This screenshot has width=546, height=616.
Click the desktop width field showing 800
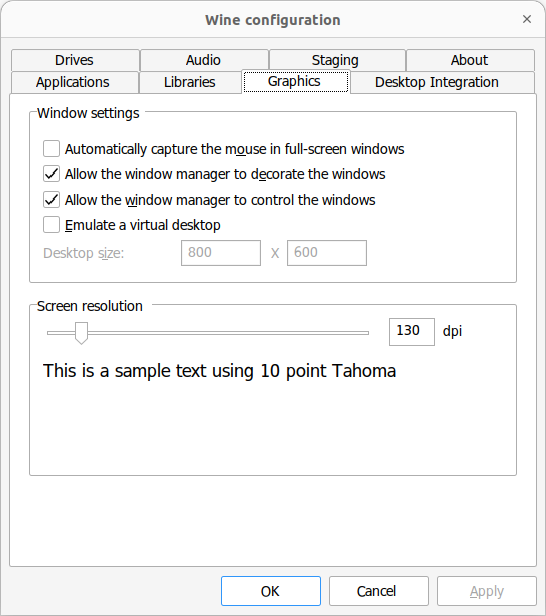tap(221, 253)
